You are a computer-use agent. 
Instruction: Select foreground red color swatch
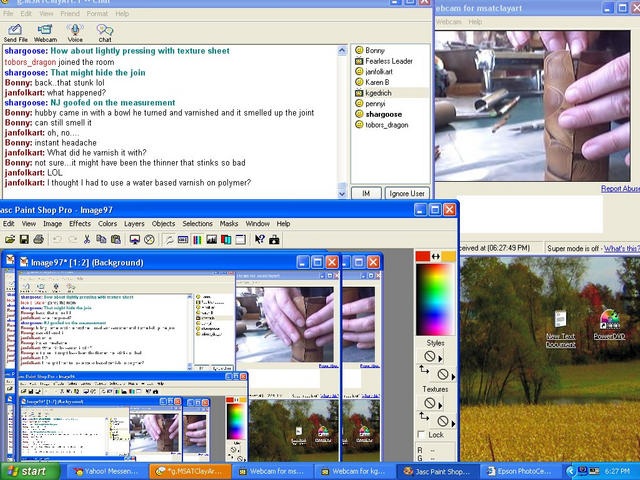pyautogui.click(x=422, y=256)
